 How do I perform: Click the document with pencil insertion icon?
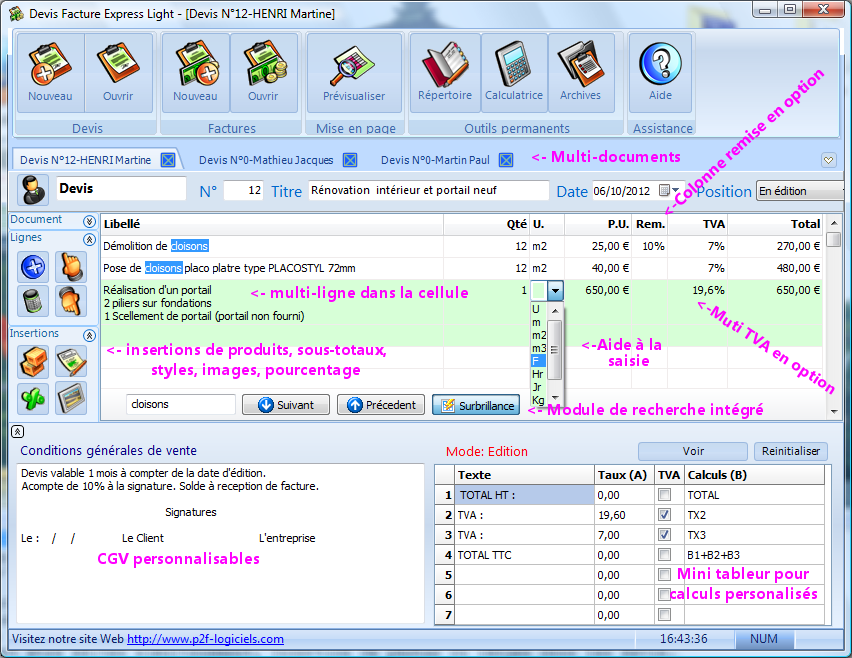[x=71, y=361]
